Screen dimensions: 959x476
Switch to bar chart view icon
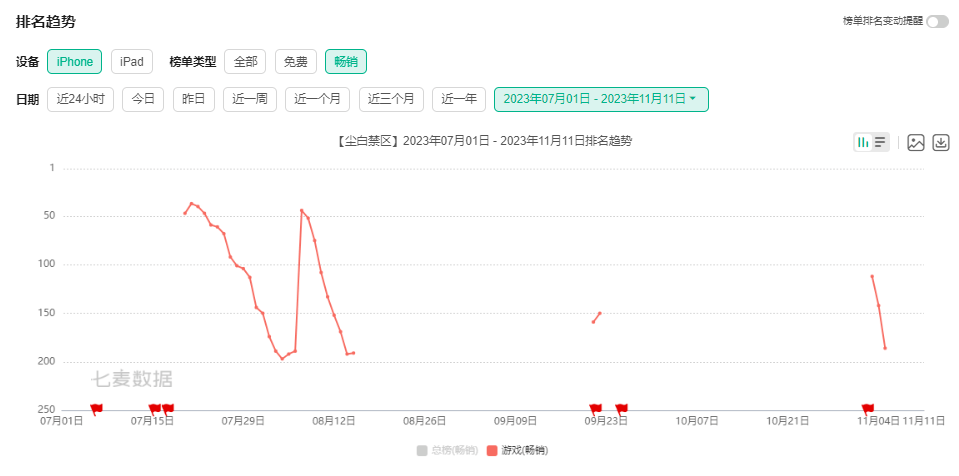click(x=863, y=142)
